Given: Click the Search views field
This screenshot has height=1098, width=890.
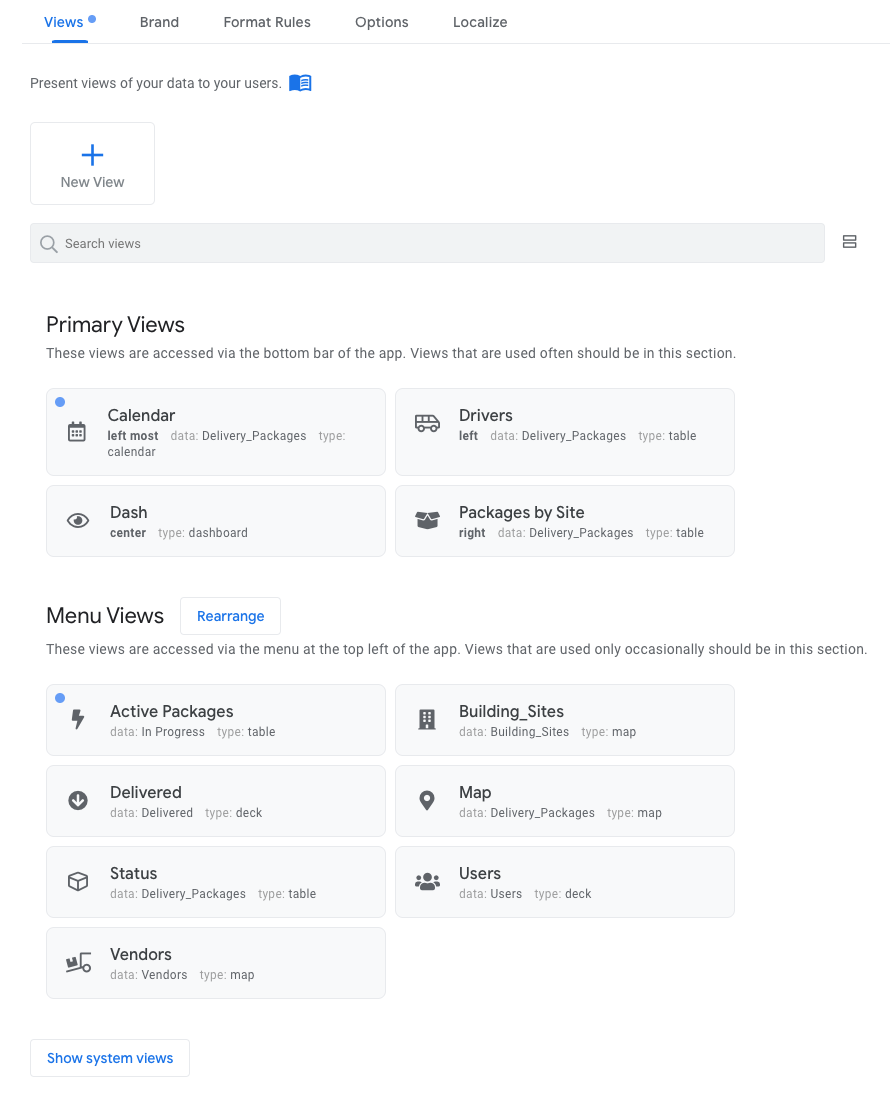Looking at the screenshot, I should [x=427, y=243].
